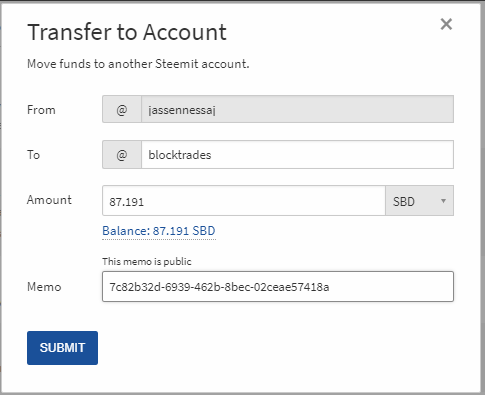
Task: Click the 'This memo is public' note
Action: 147,261
